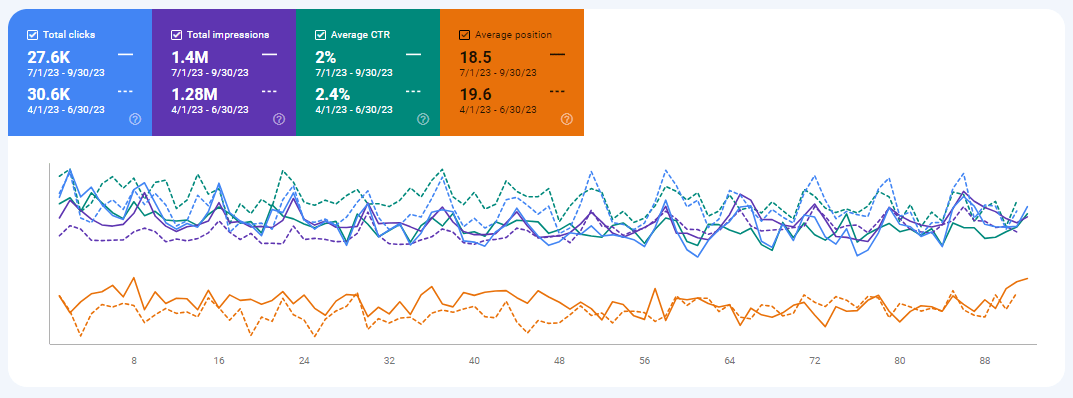Click the 7/1/23 - 9/30/23 date under 18.5
This screenshot has width=1073, height=398.
[497, 72]
